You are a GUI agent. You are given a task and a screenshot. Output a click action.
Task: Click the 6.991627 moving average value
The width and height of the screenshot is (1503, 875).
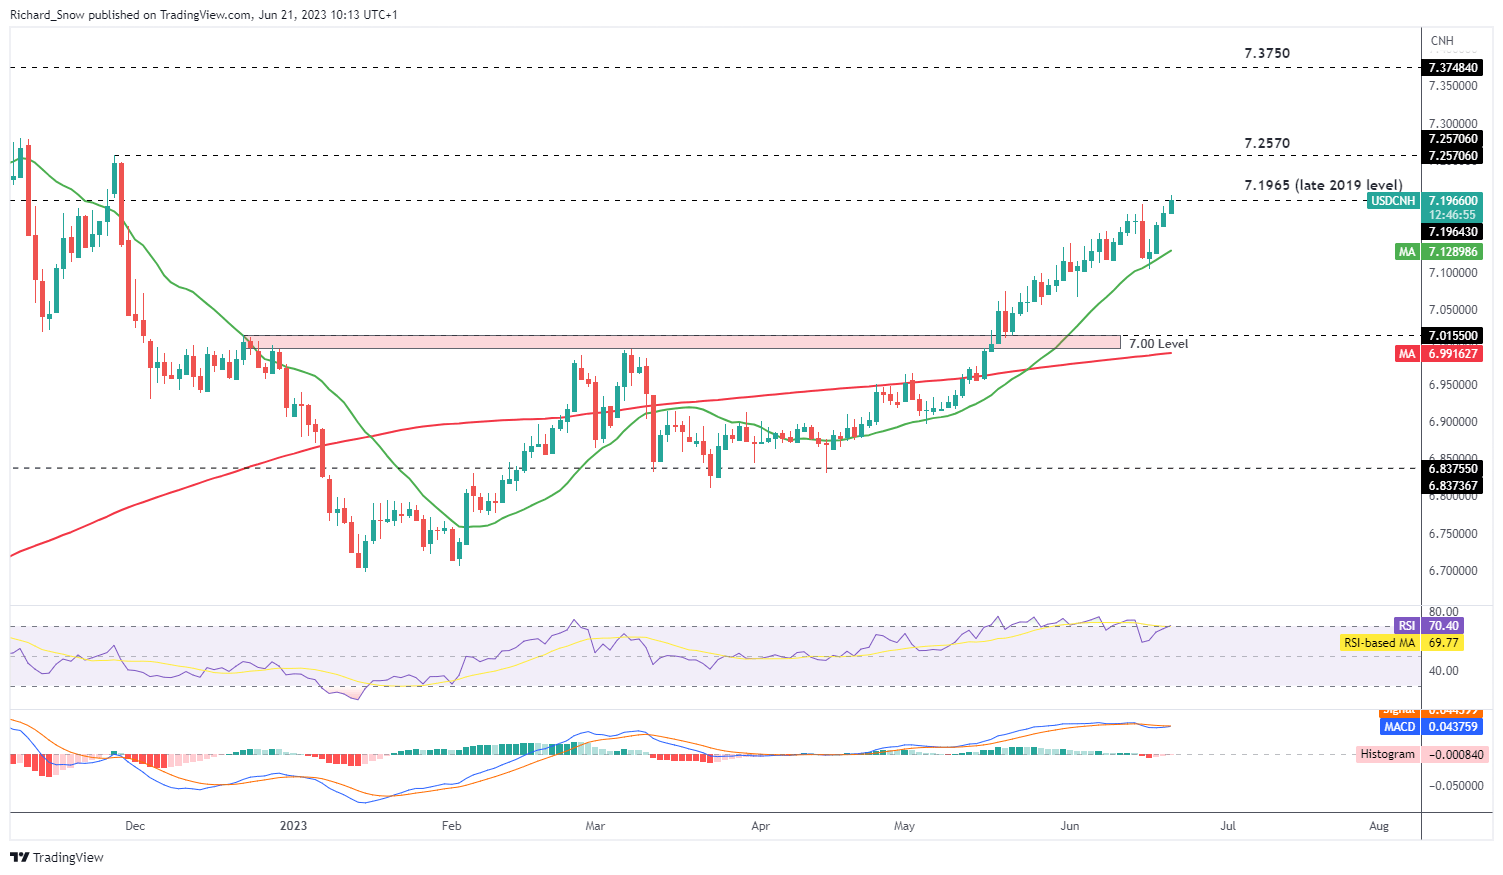point(1453,354)
